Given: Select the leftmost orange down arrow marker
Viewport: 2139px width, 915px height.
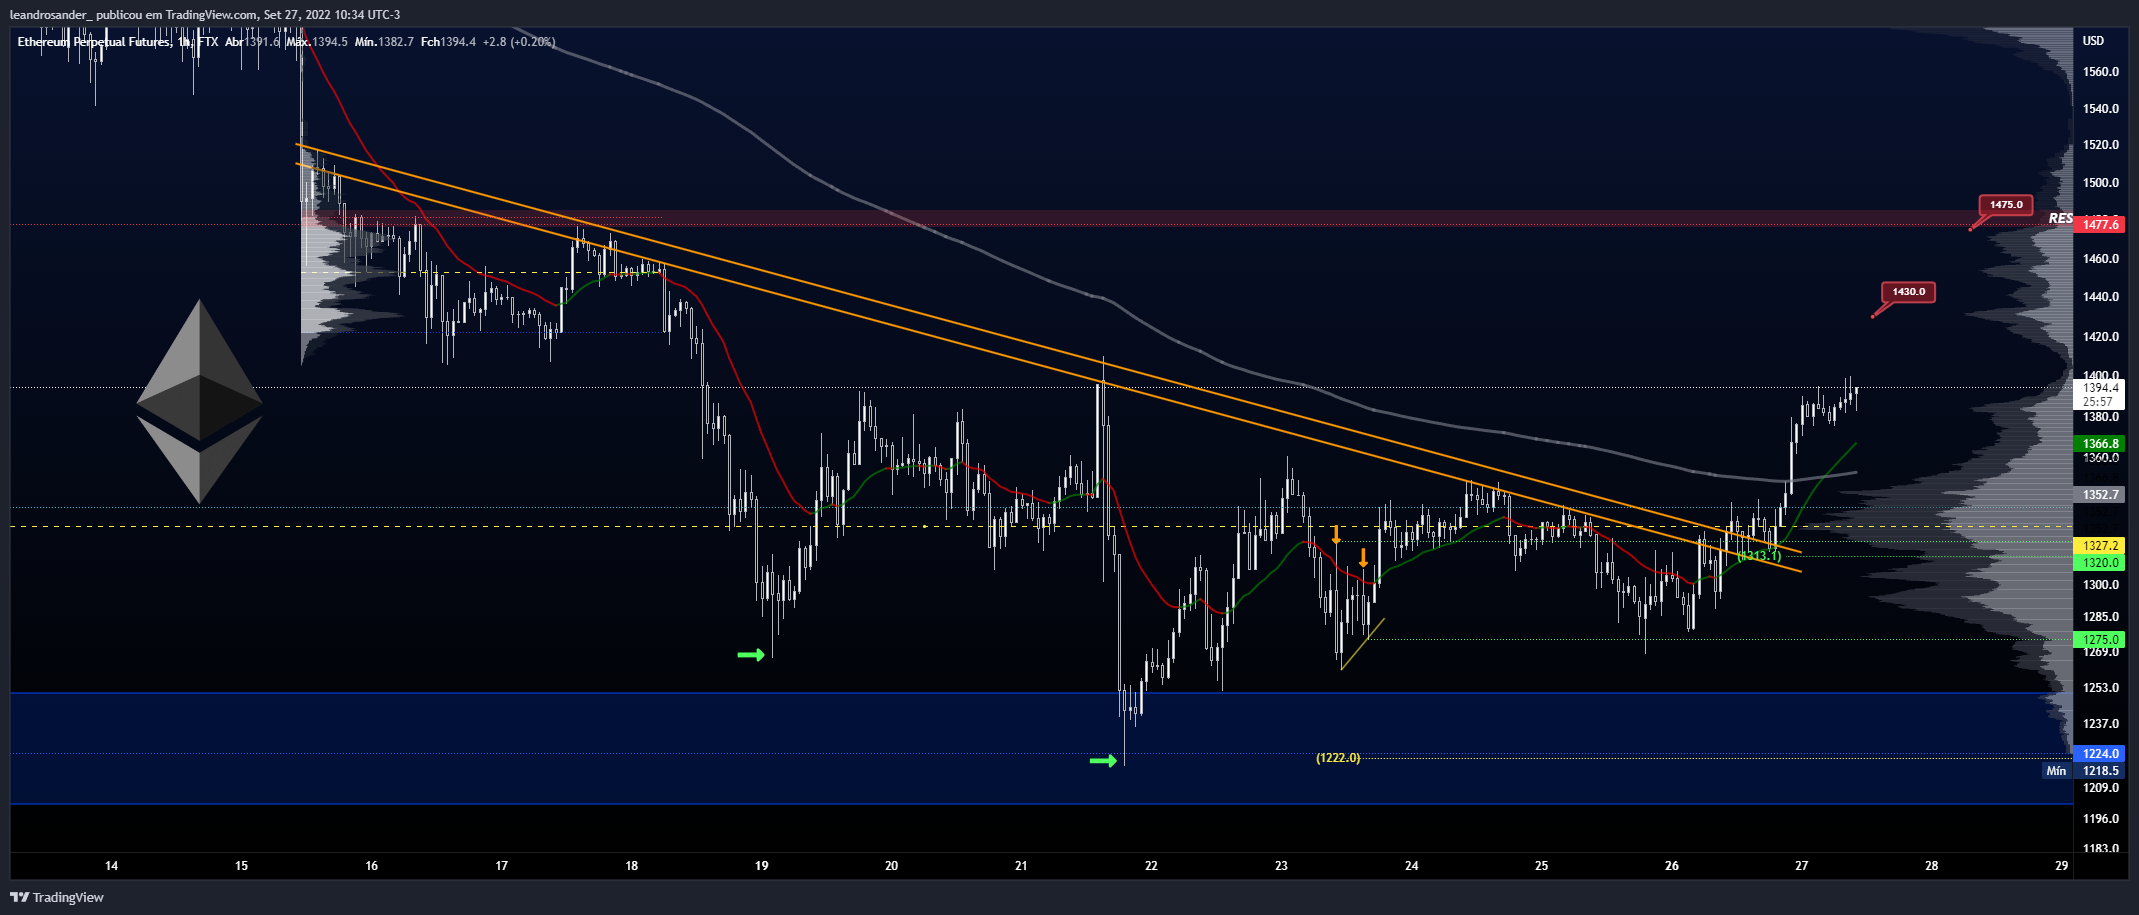Looking at the screenshot, I should pyautogui.click(x=1336, y=535).
